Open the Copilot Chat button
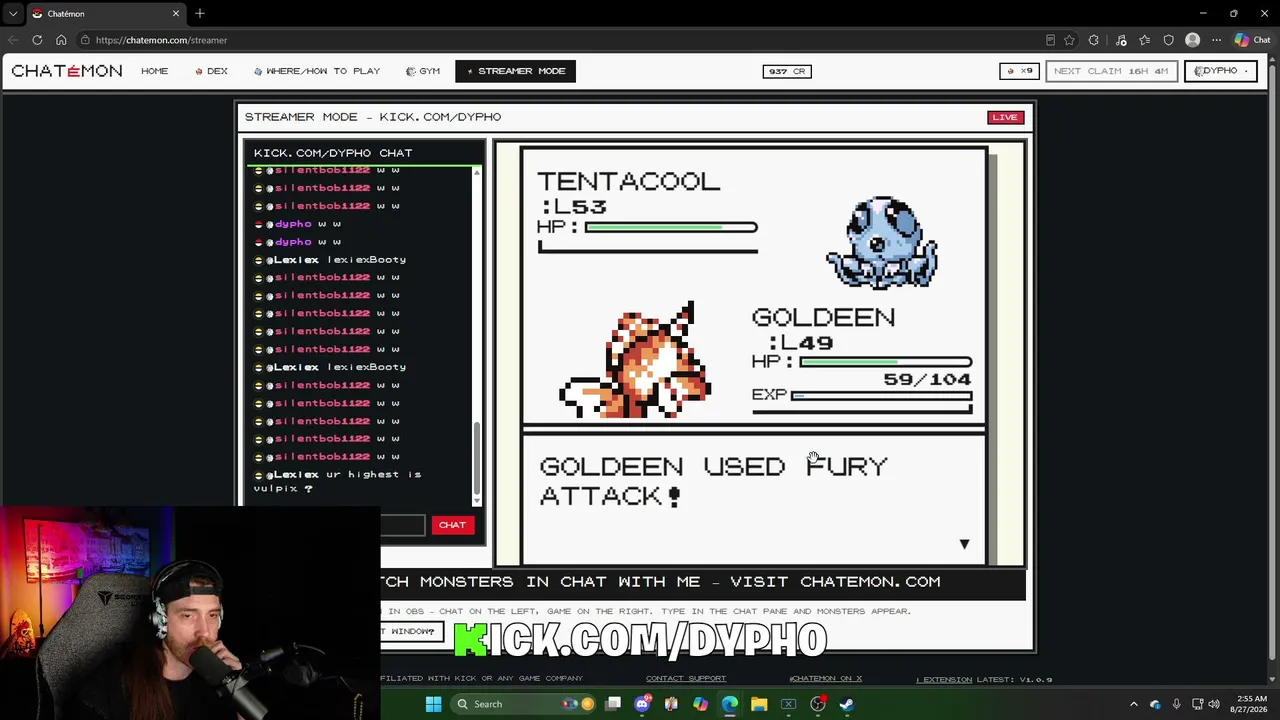This screenshot has height=720, width=1280. tap(1252, 40)
